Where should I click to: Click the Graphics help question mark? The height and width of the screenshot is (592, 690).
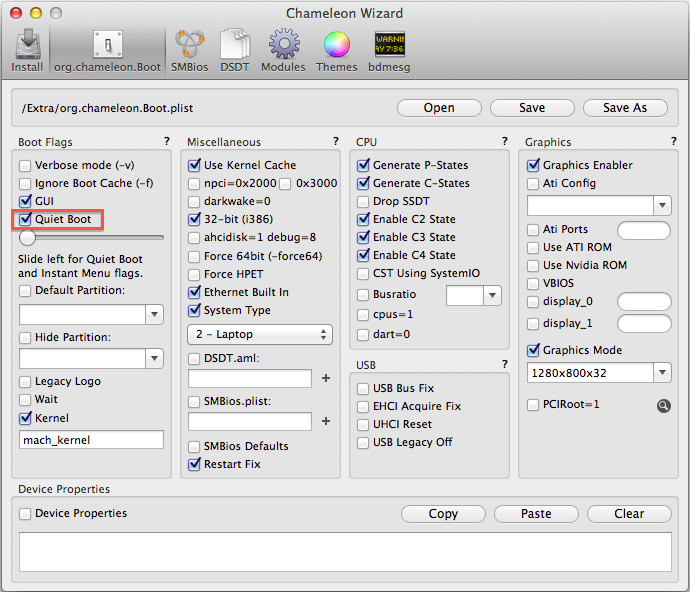[x=674, y=141]
